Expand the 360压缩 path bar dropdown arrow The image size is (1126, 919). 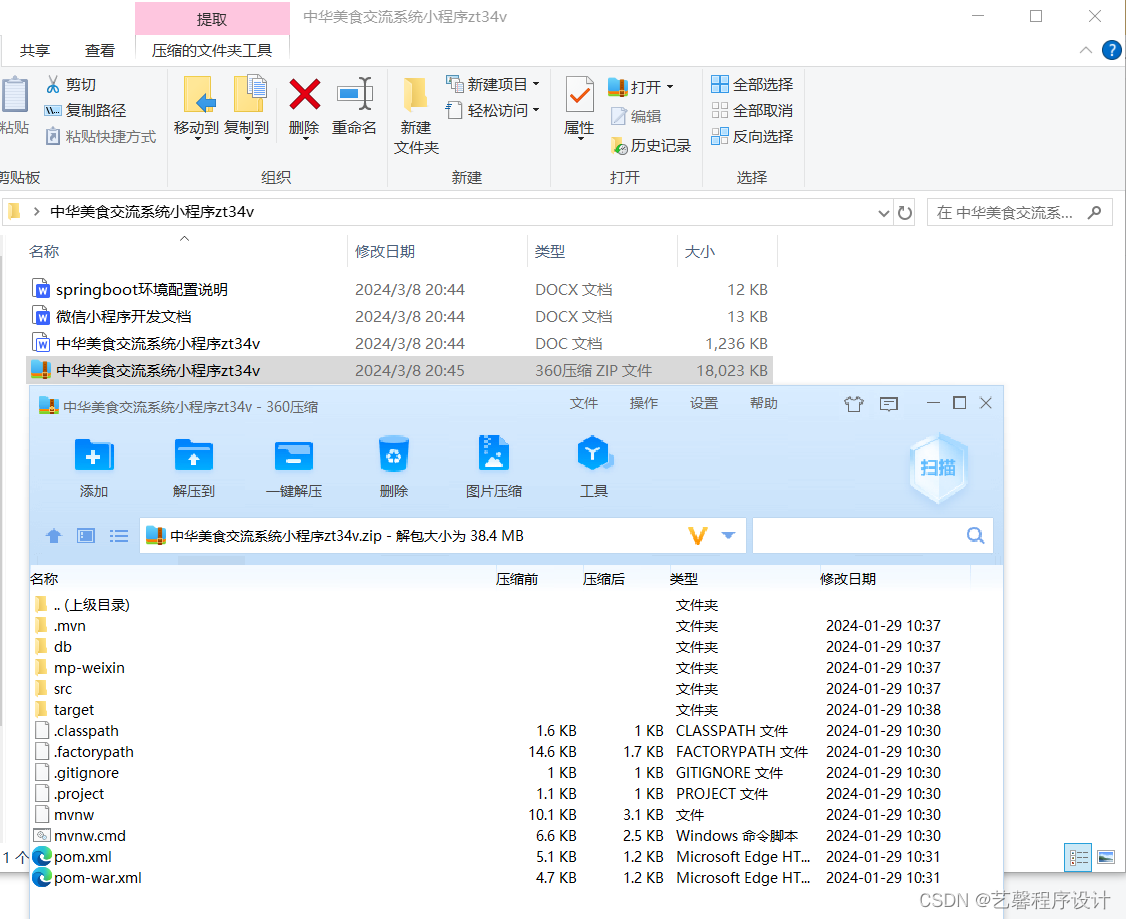tap(728, 536)
